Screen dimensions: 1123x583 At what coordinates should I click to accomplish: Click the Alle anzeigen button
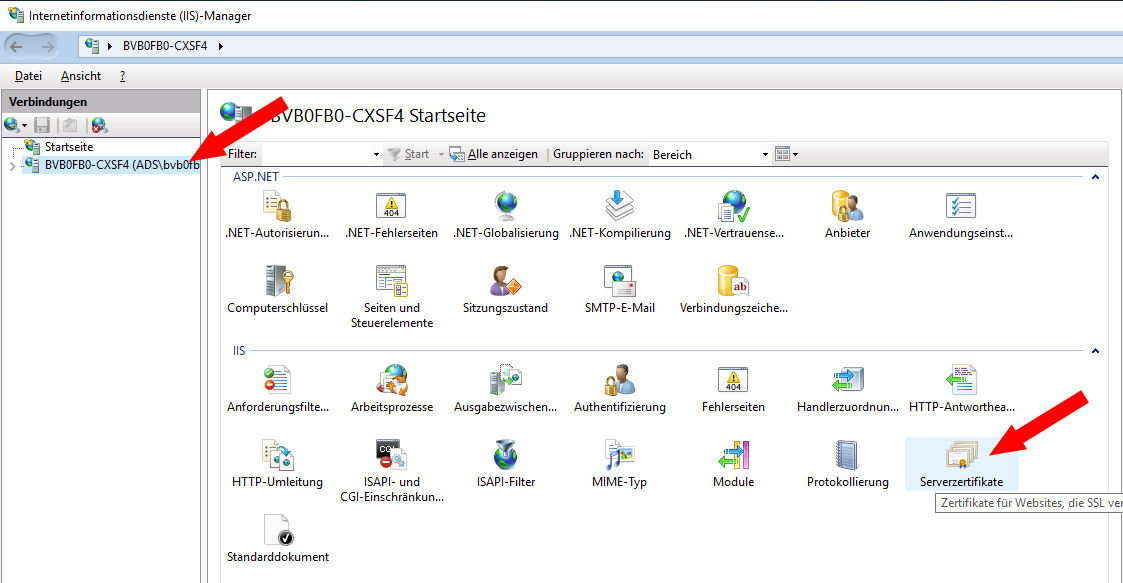pyautogui.click(x=494, y=154)
